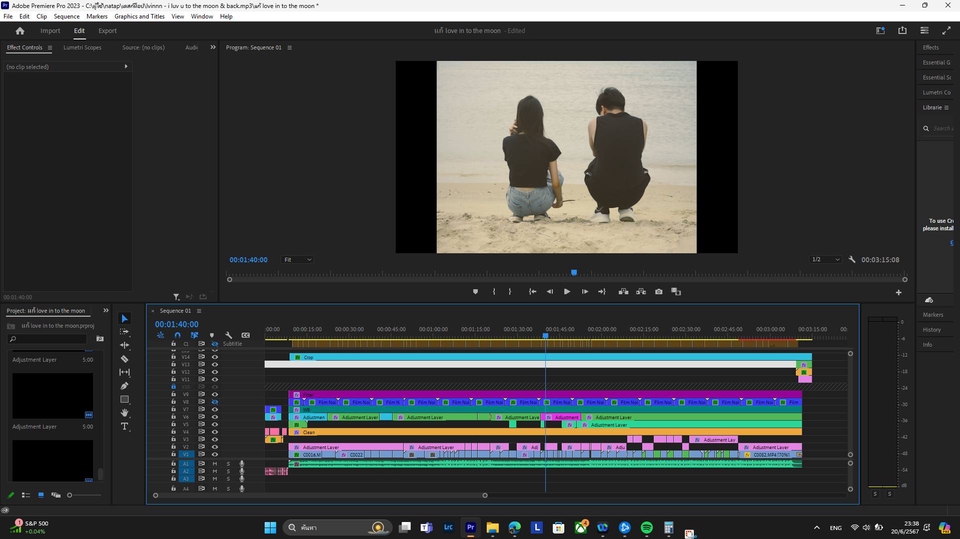Open the Quick Export share icon
This screenshot has width=960, height=539.
click(x=902, y=31)
